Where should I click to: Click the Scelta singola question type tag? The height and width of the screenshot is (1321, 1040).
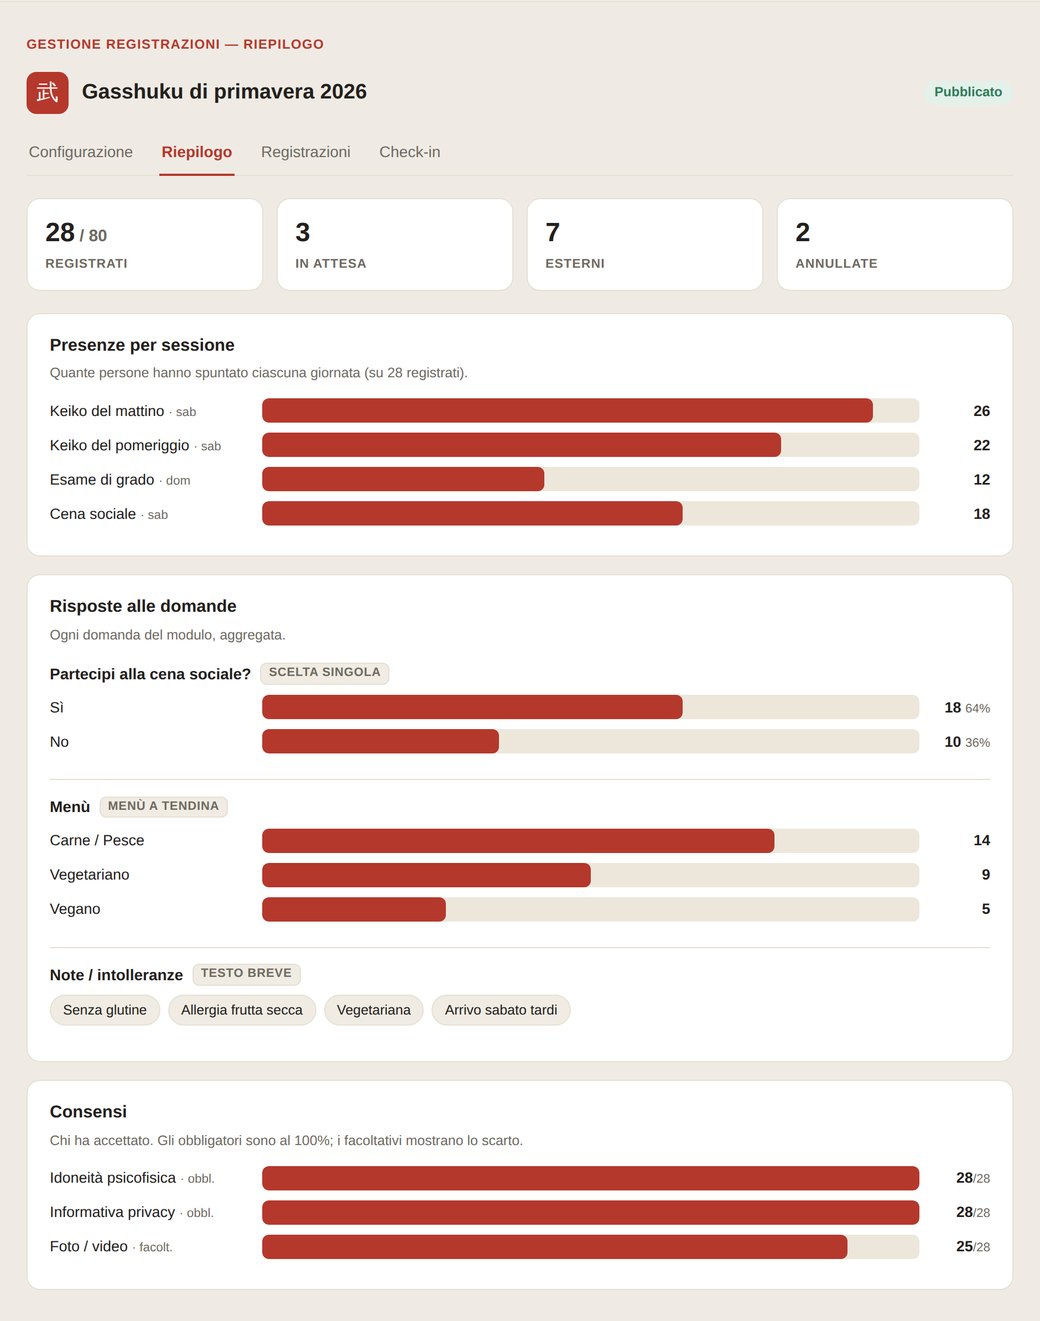pos(325,673)
